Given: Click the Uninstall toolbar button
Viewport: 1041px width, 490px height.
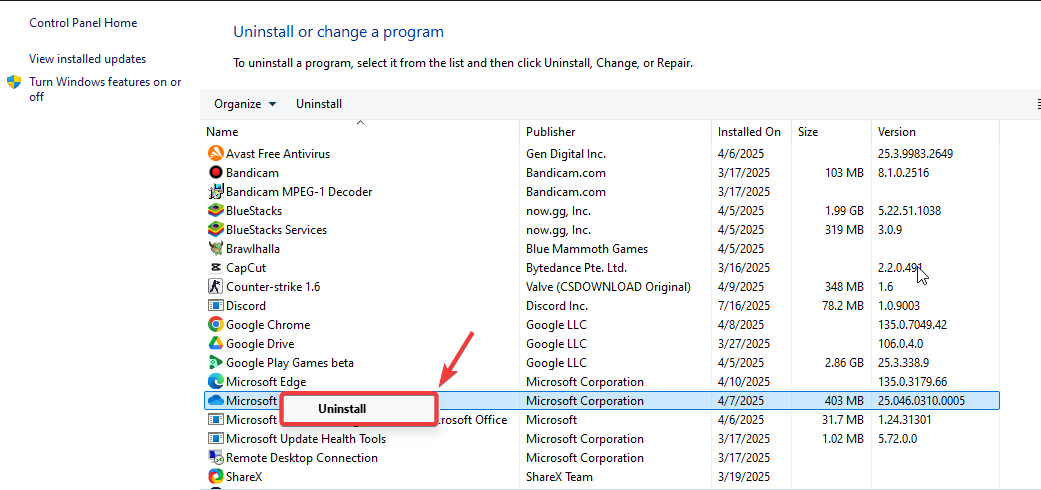Looking at the screenshot, I should (x=319, y=104).
